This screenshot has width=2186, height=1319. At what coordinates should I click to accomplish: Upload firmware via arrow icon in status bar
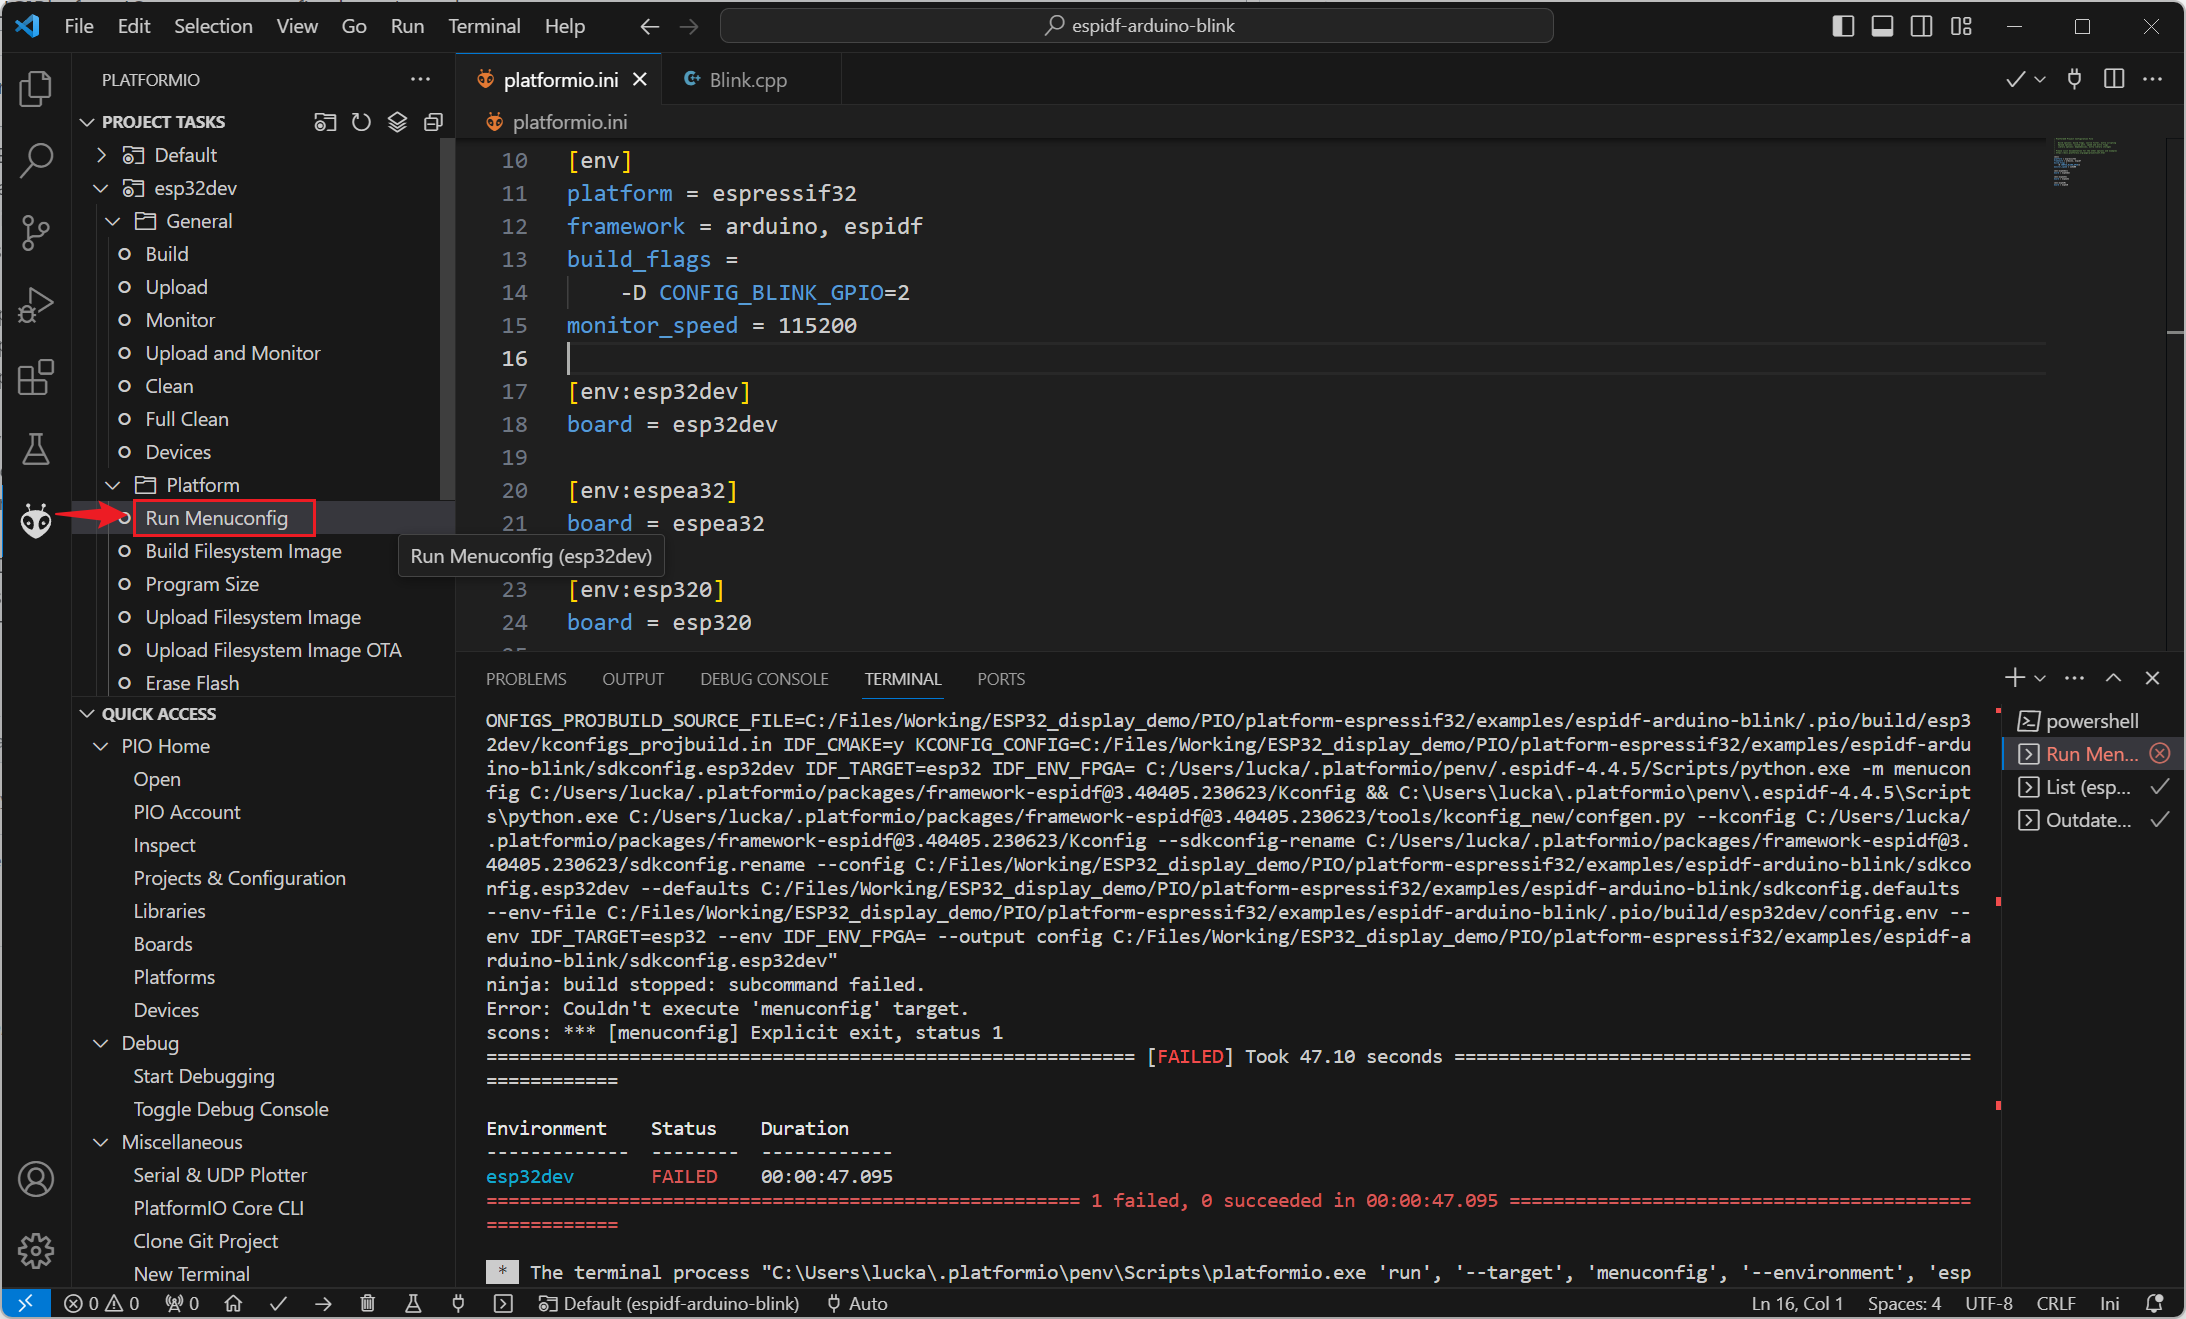(322, 1303)
